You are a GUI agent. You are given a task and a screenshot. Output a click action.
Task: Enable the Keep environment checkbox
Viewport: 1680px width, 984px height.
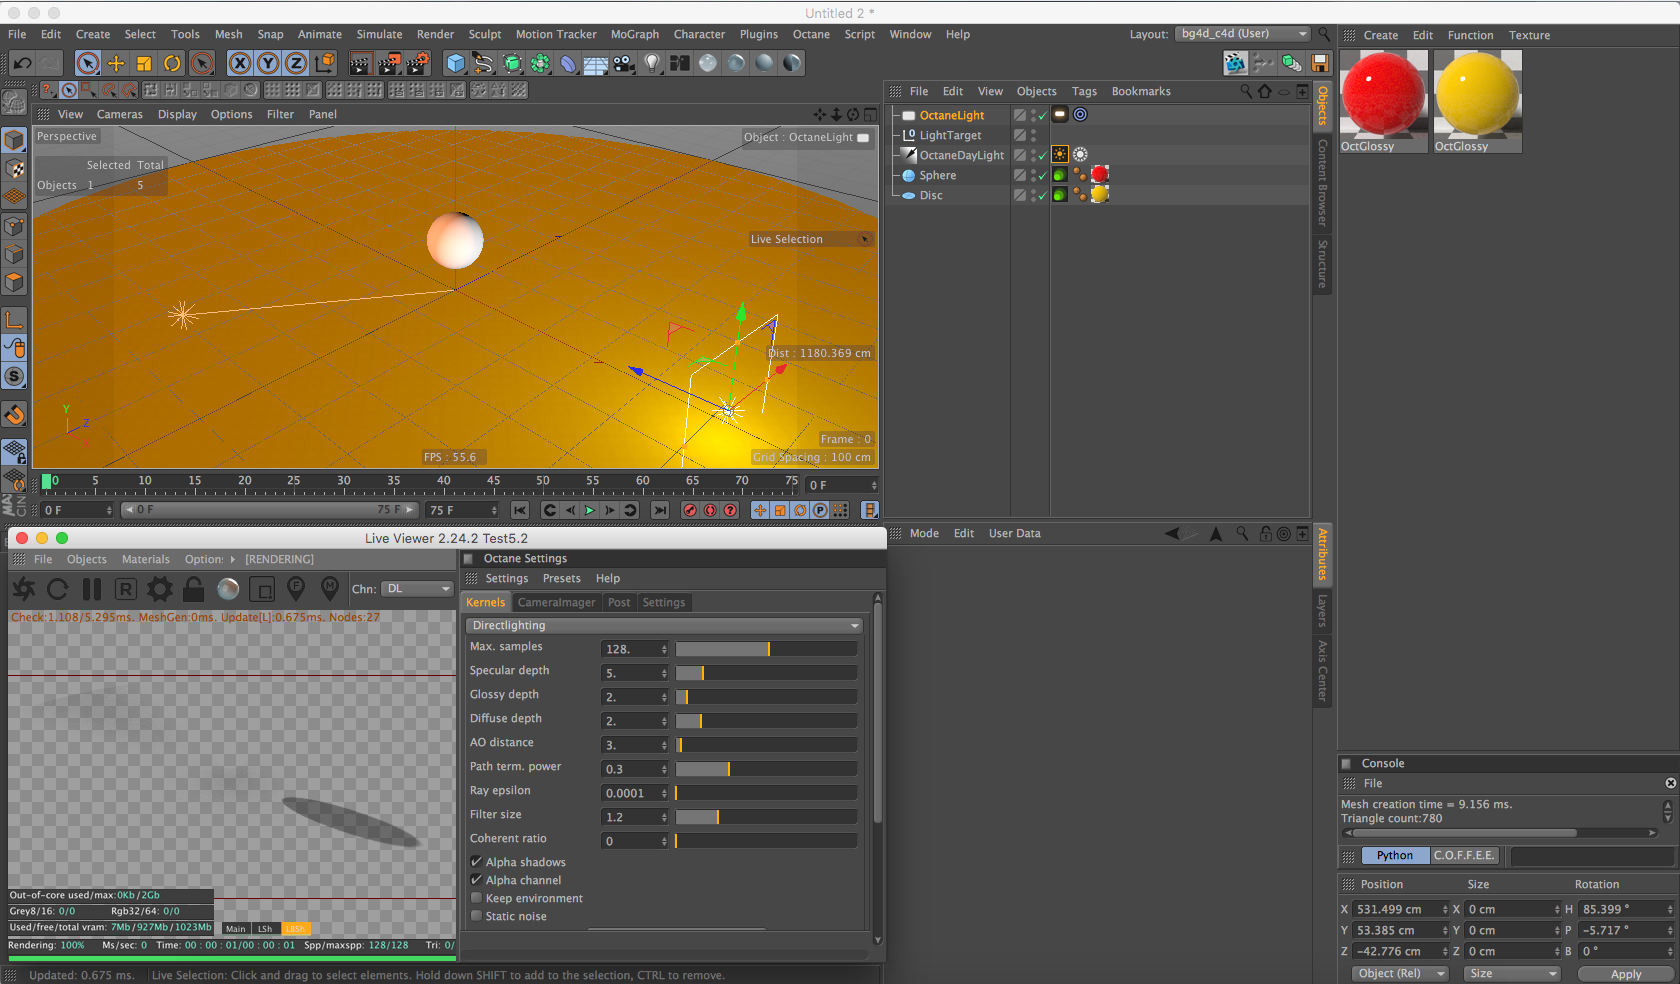(477, 898)
